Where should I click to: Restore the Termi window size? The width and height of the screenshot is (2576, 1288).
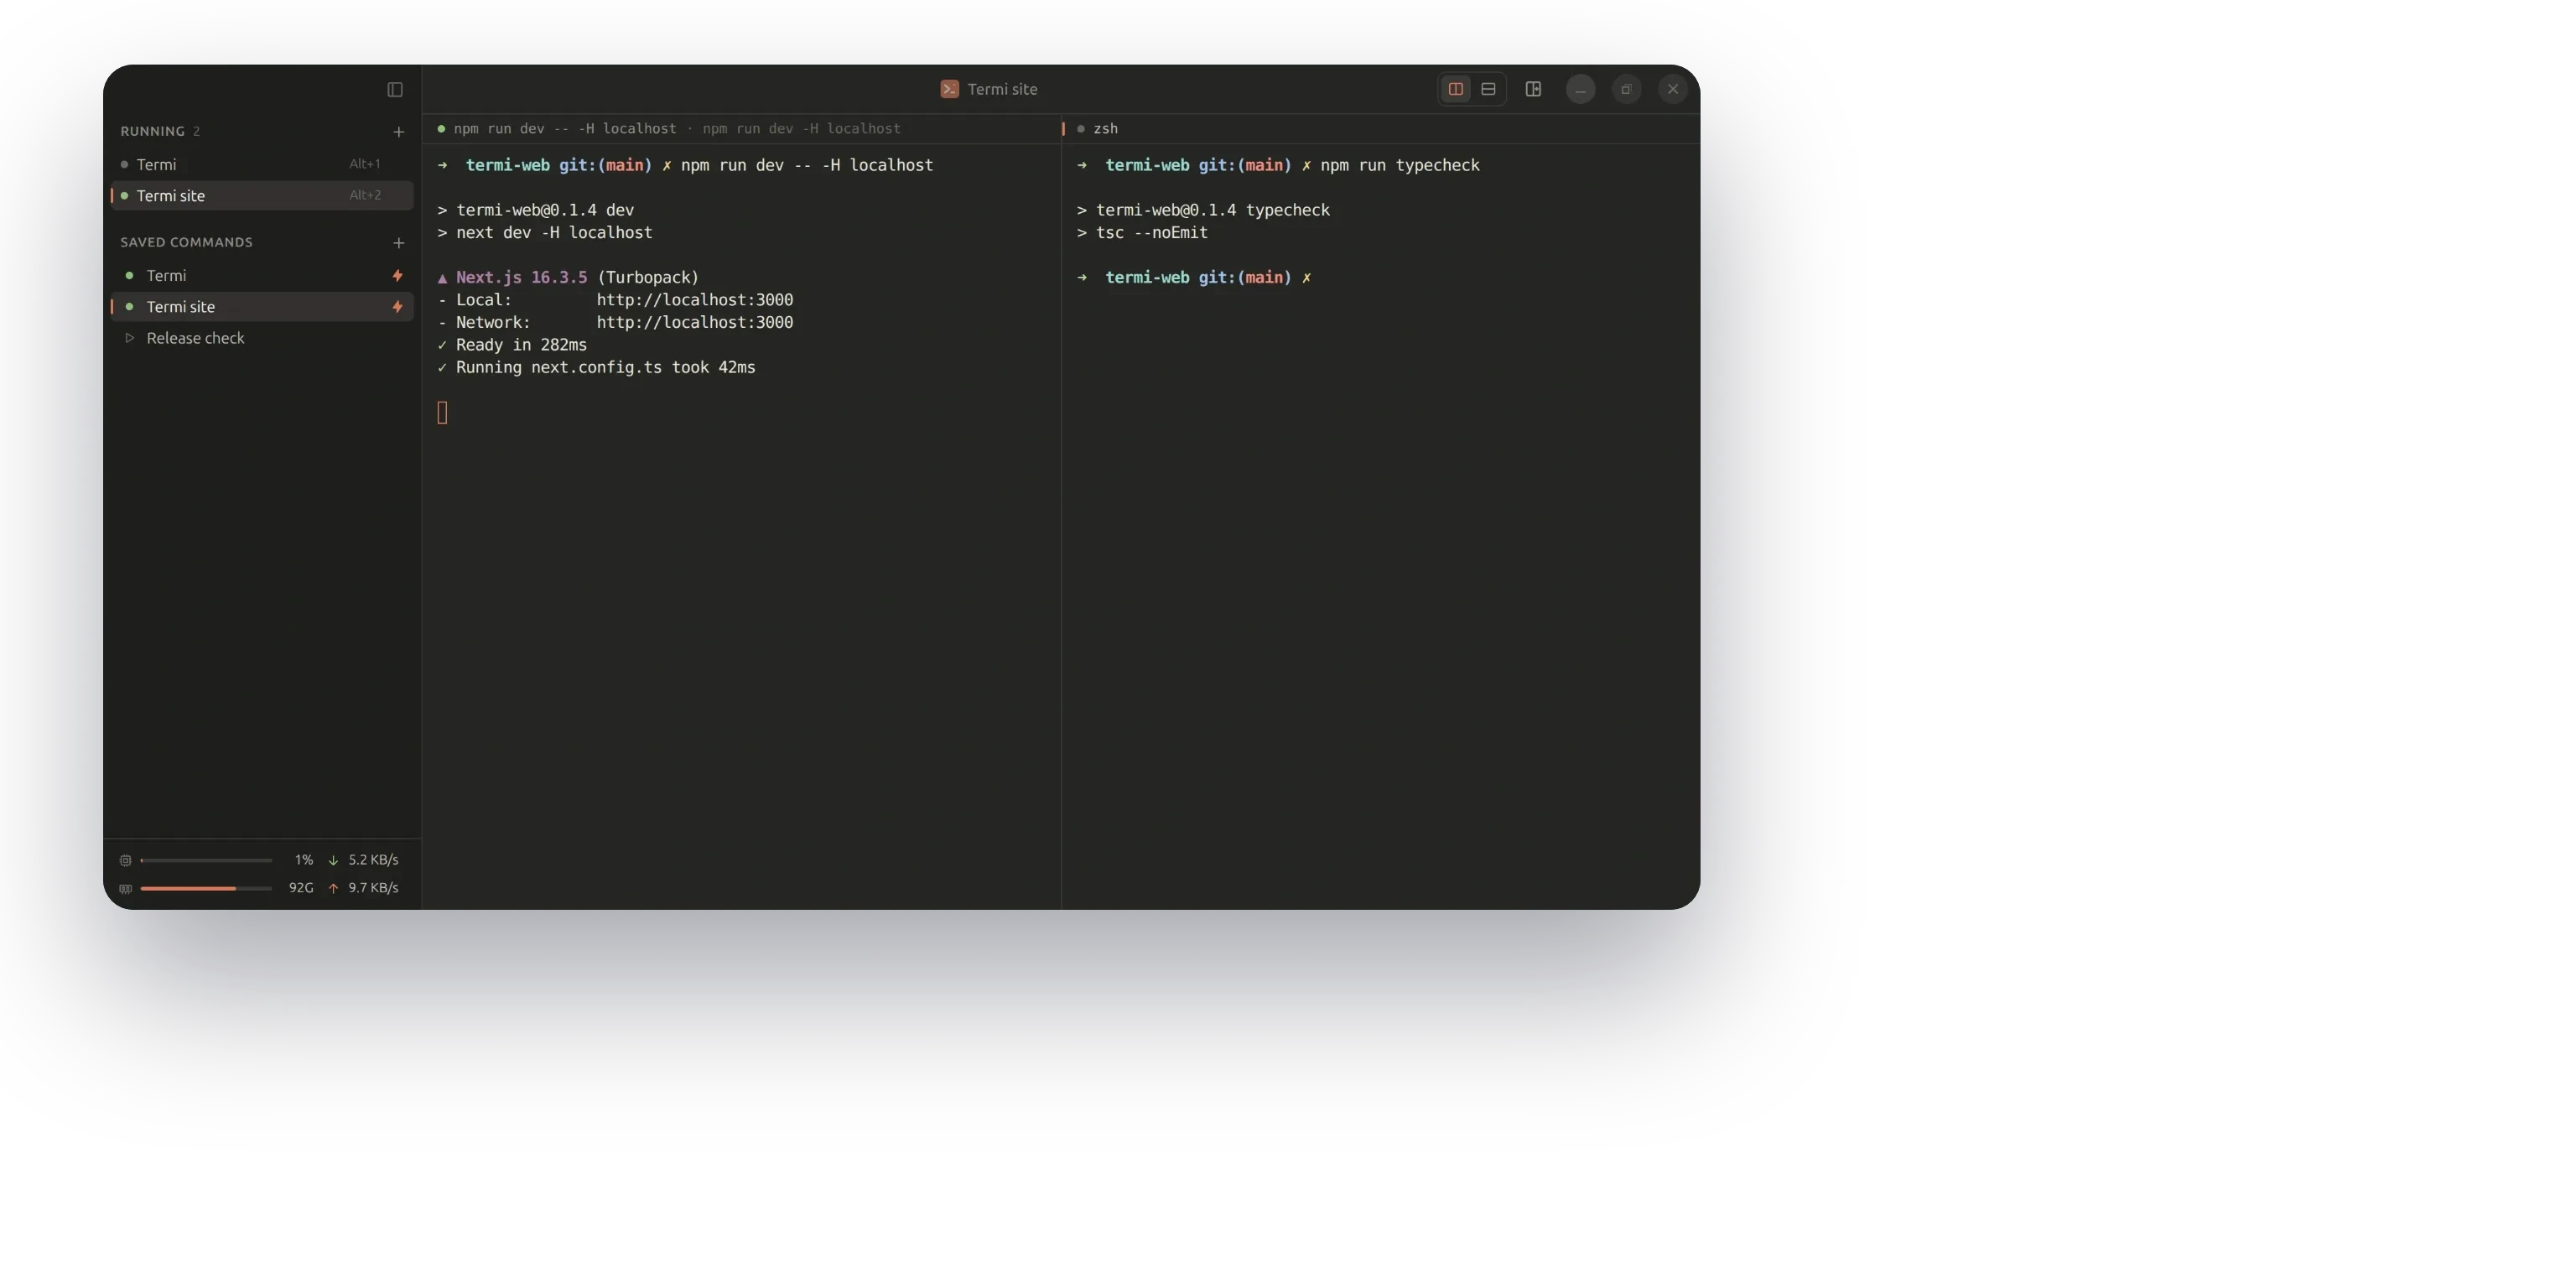tap(1626, 90)
